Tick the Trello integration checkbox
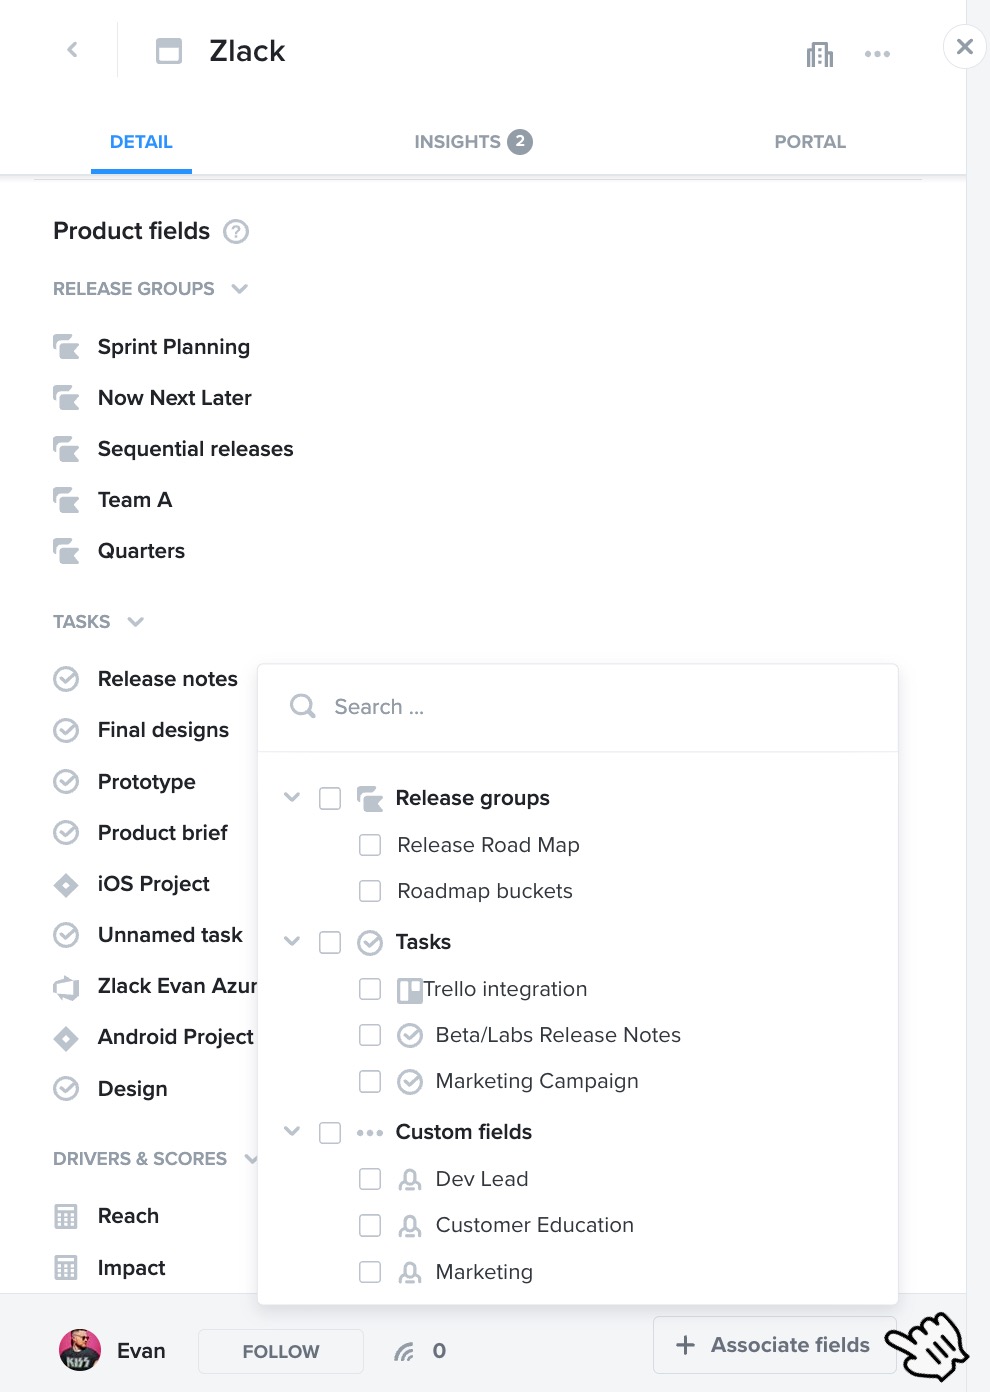The height and width of the screenshot is (1392, 990). 370,989
